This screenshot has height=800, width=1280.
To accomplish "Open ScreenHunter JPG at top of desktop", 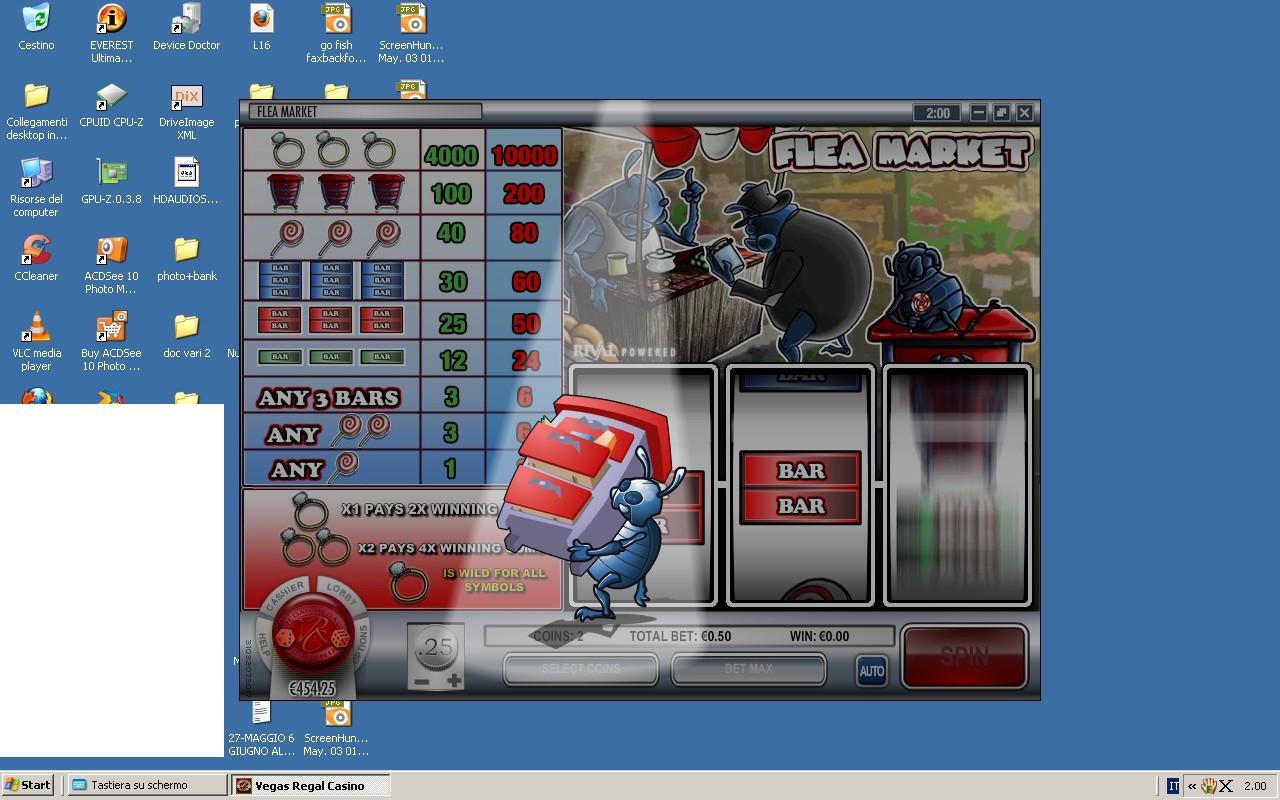I will coord(411,33).
